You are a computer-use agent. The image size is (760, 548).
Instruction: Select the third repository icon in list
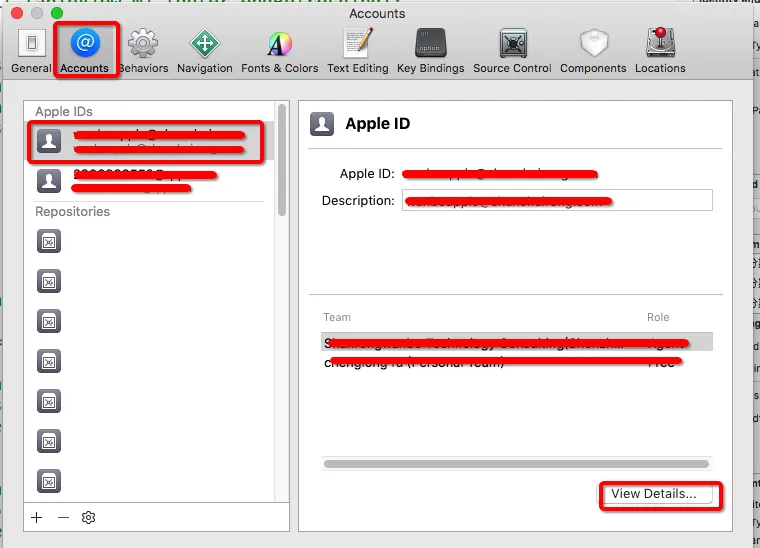[49, 321]
